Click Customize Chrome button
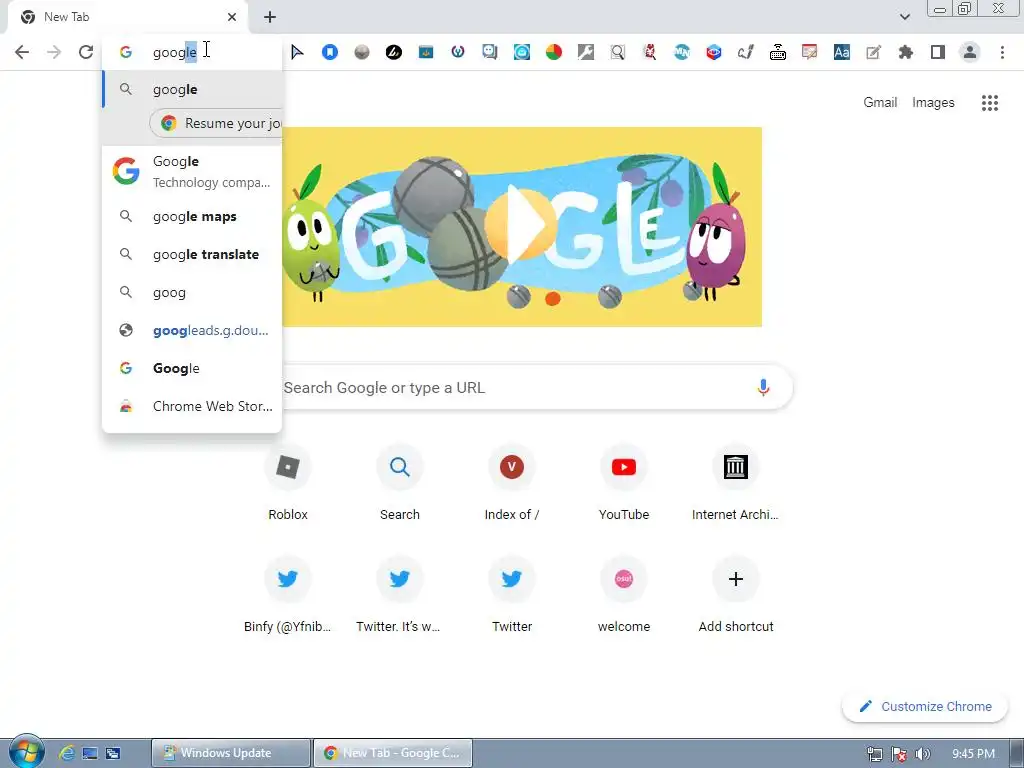The height and width of the screenshot is (768, 1024). click(925, 707)
